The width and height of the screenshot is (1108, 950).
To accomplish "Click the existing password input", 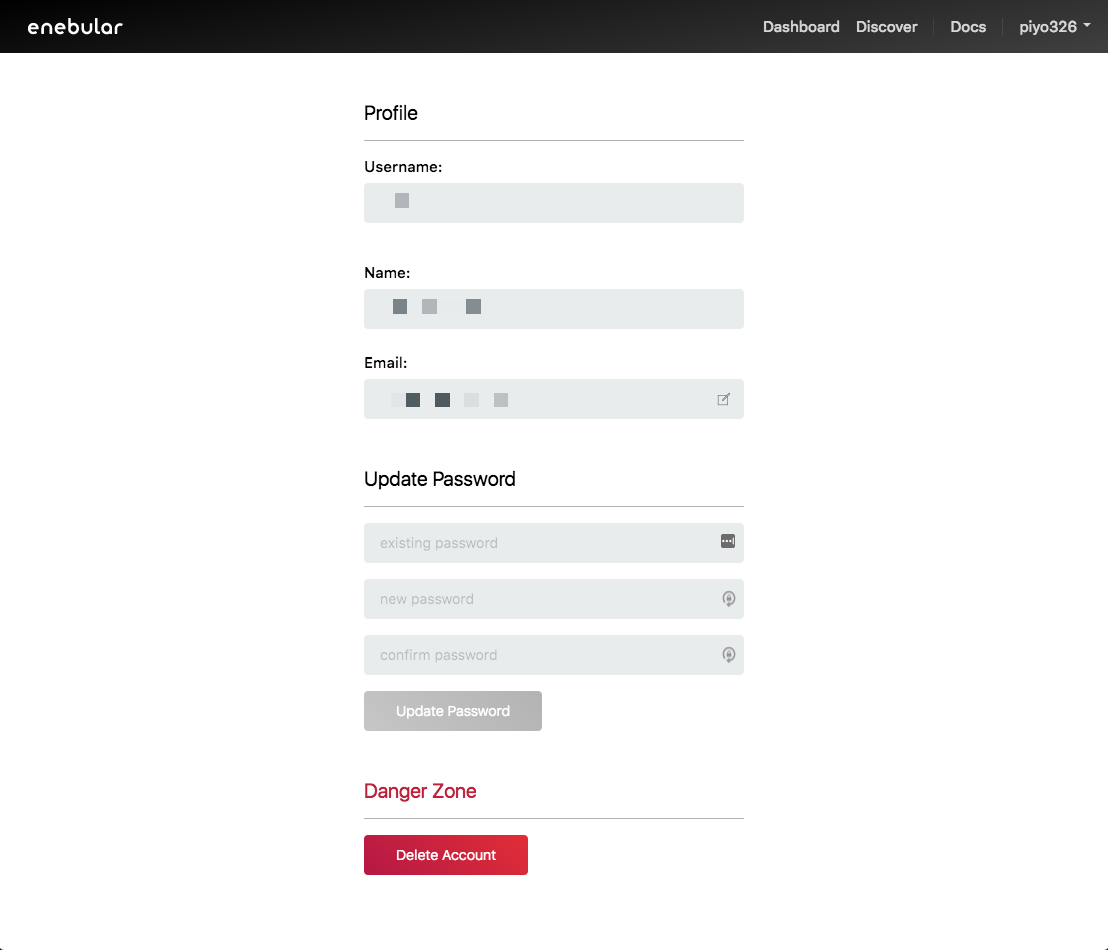I will (540, 543).
